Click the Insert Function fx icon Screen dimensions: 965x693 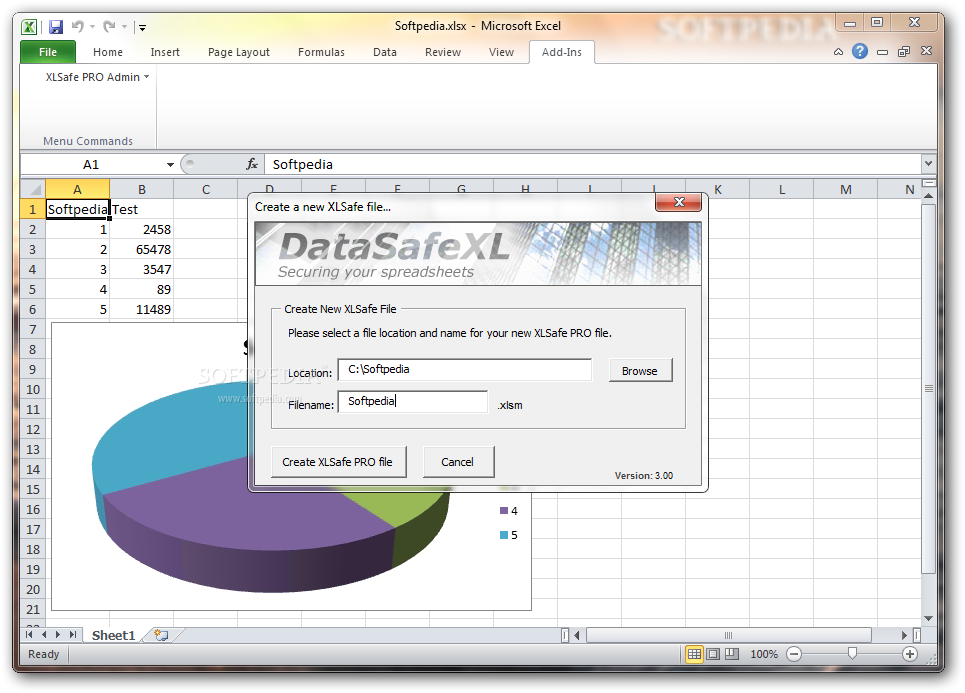(x=252, y=164)
